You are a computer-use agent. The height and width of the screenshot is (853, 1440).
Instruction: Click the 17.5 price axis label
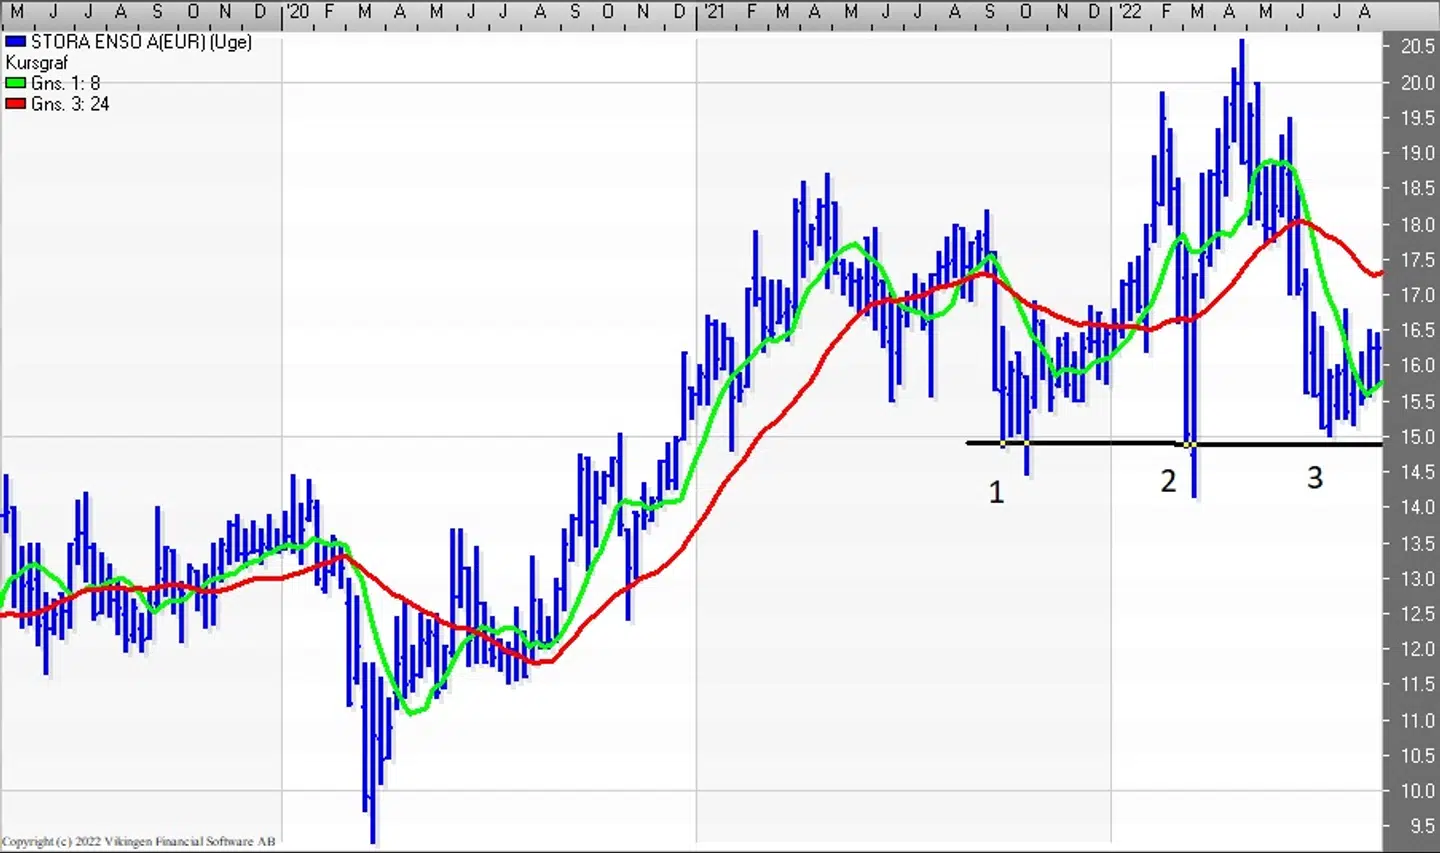(x=1417, y=260)
